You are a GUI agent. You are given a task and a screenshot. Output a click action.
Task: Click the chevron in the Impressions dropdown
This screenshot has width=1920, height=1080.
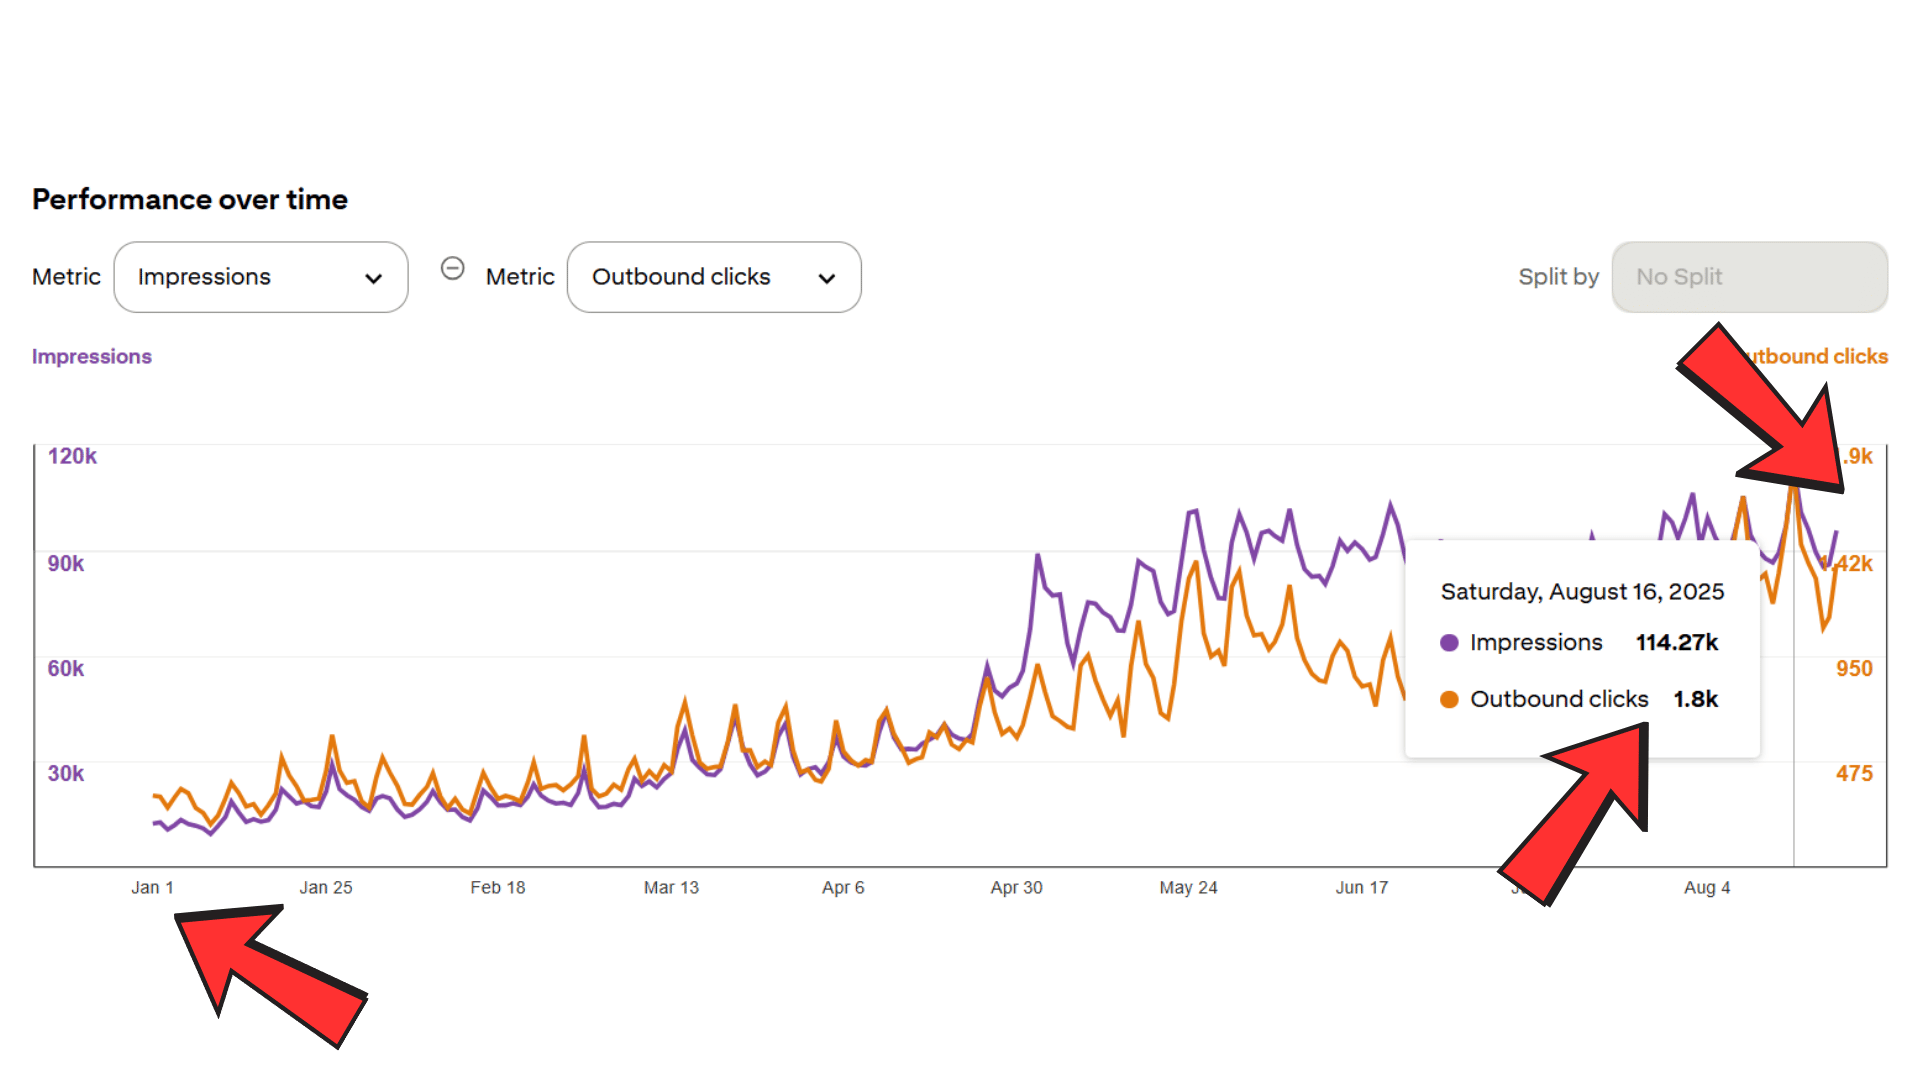pos(374,279)
